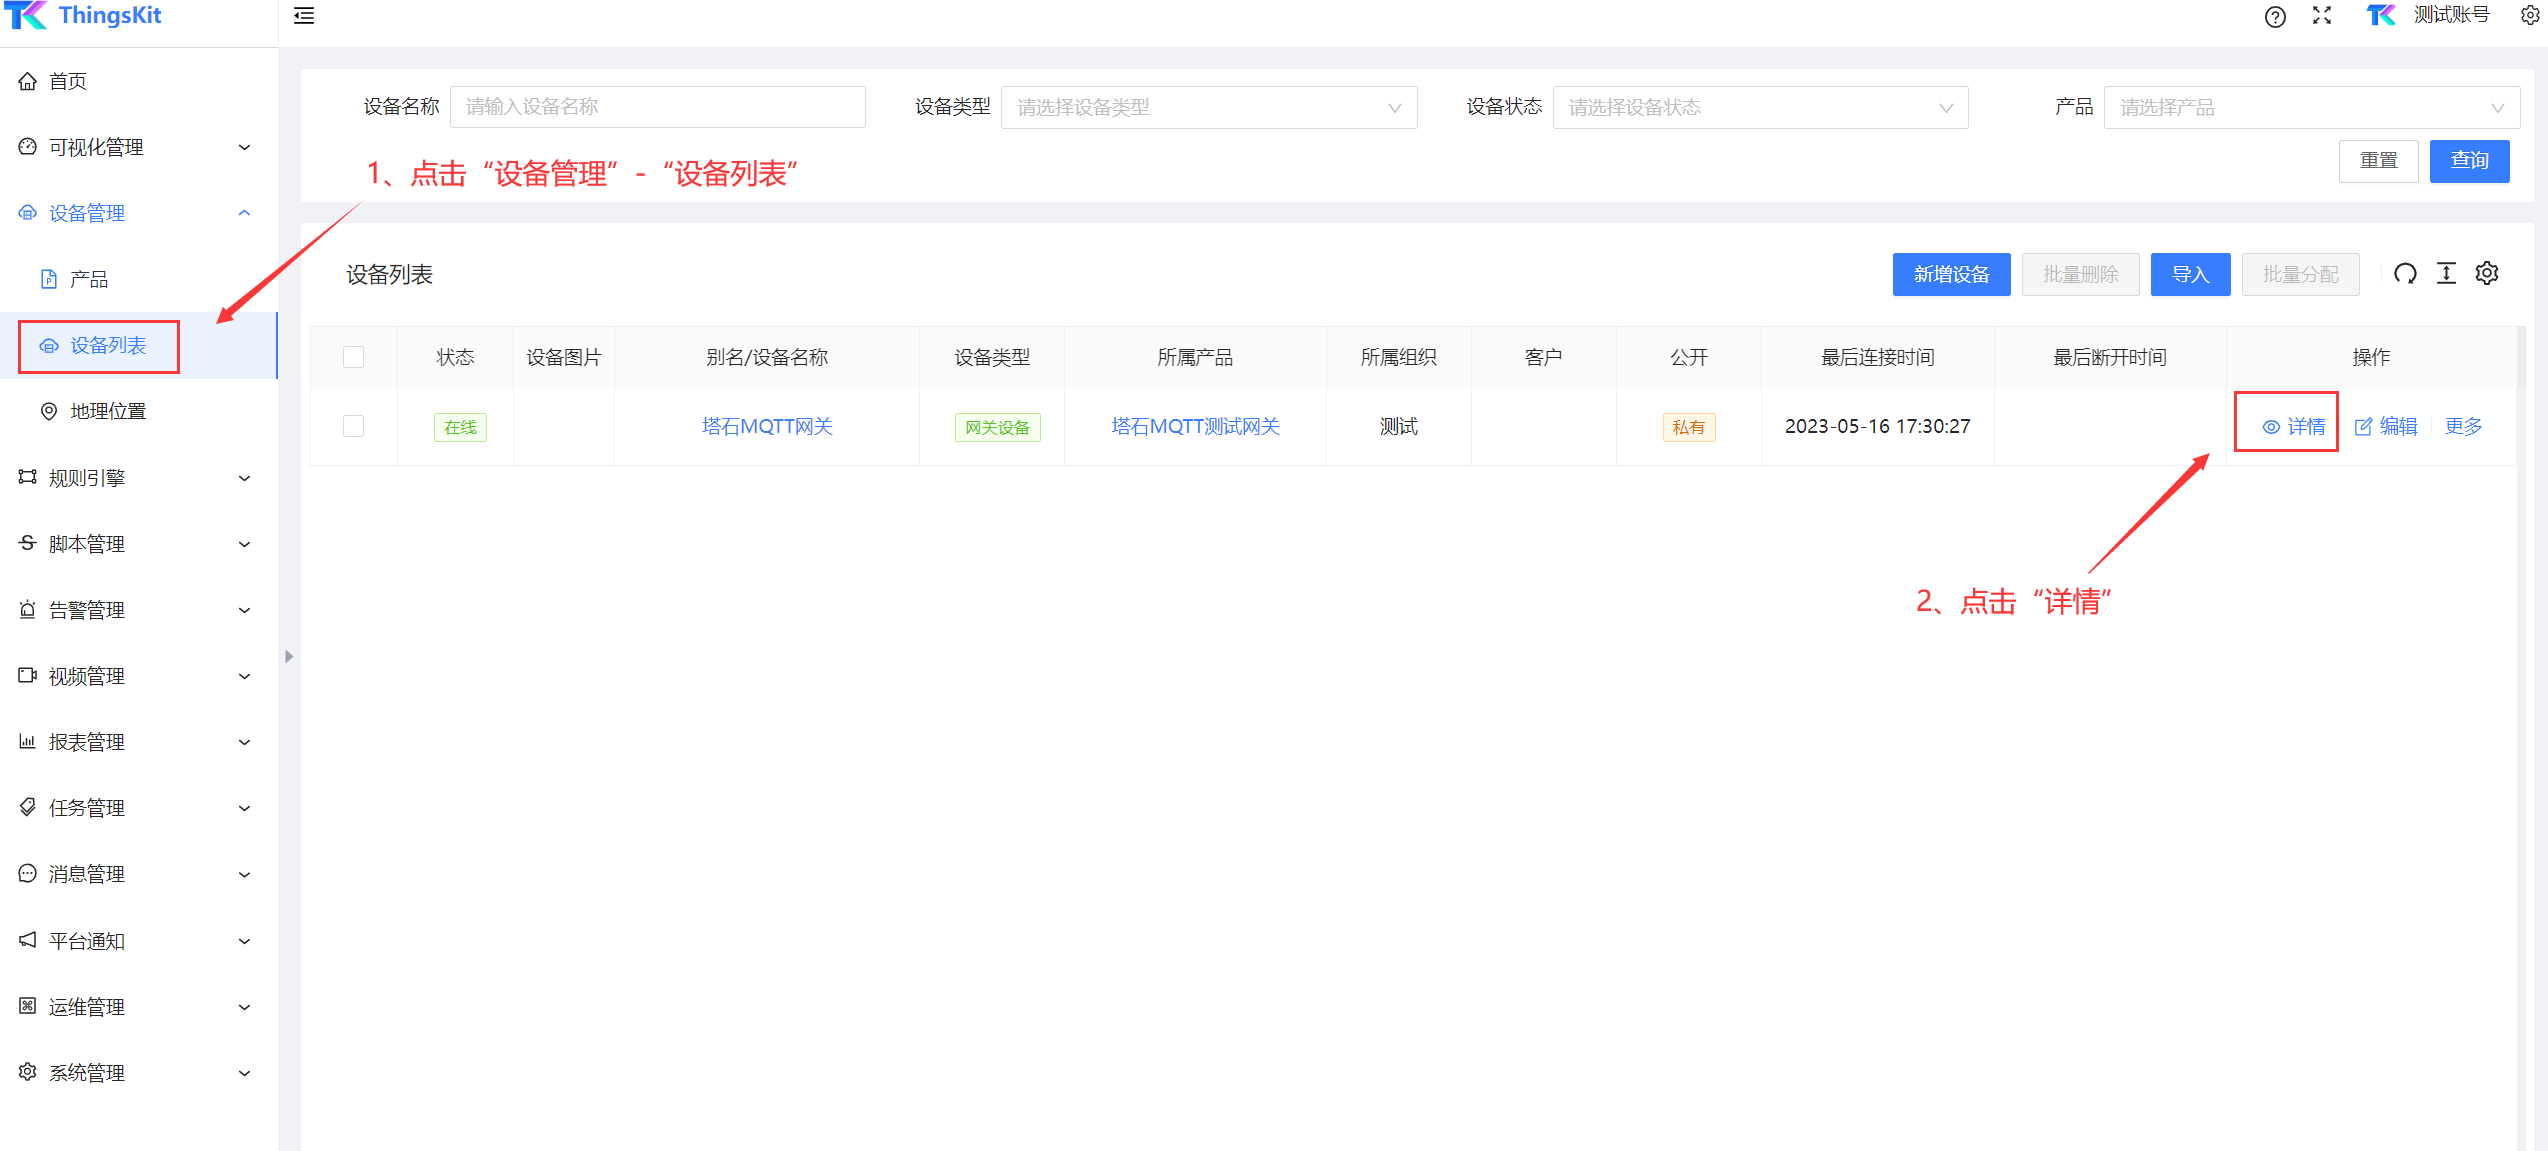Open table column settings gear
2548x1151 pixels.
click(2487, 274)
